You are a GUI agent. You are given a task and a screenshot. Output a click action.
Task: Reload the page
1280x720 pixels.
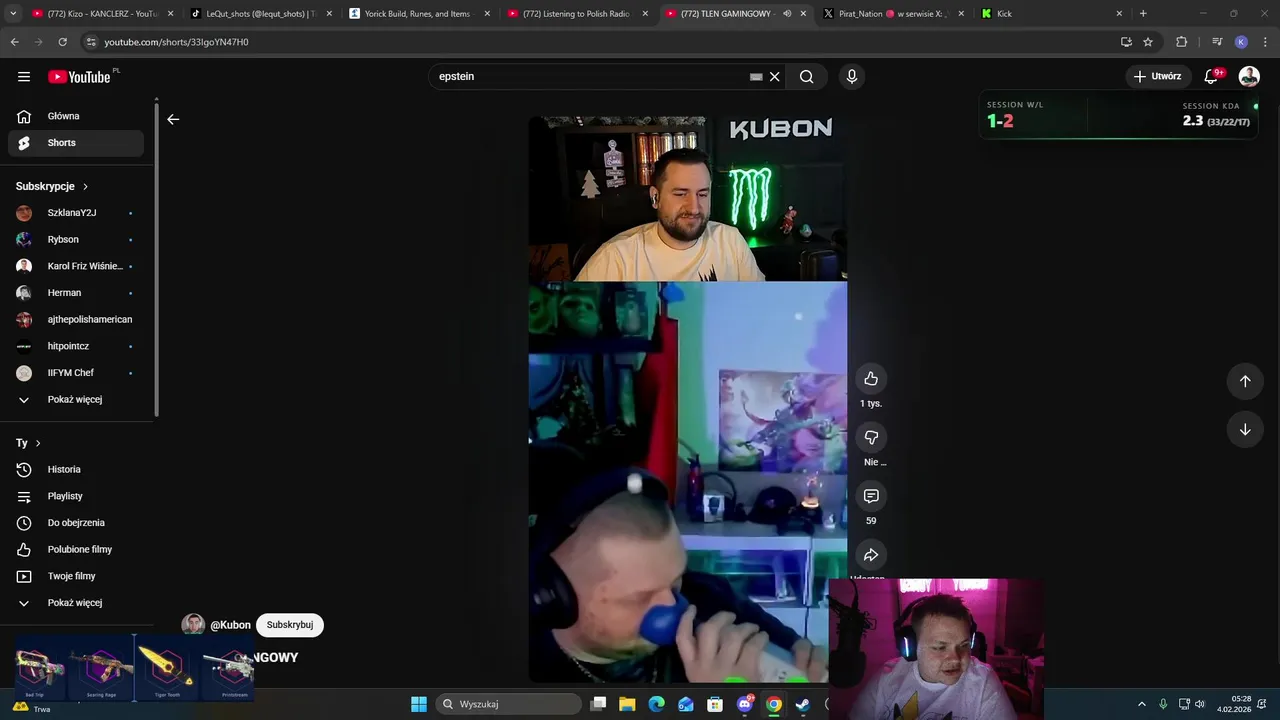62,42
